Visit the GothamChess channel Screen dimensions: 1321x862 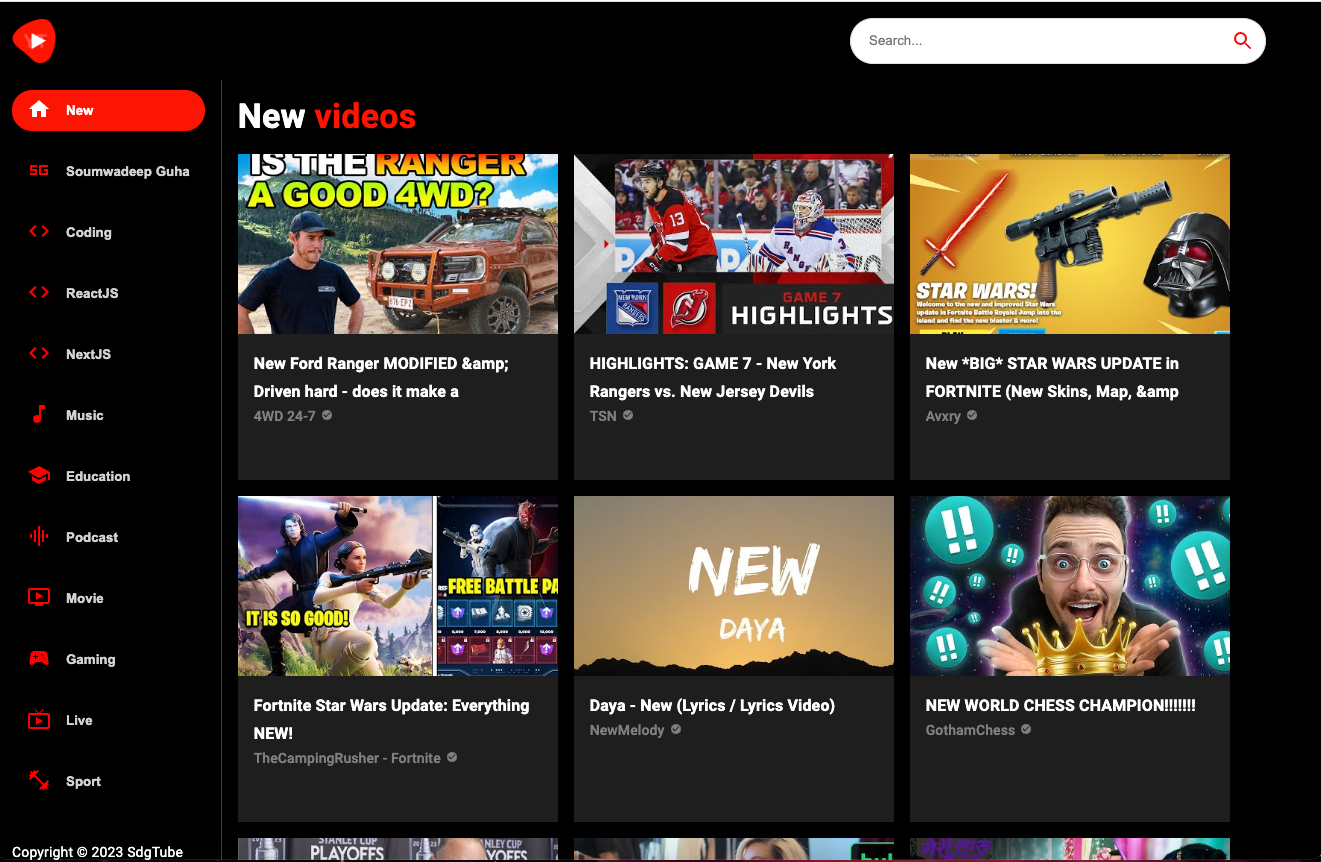[x=970, y=729]
